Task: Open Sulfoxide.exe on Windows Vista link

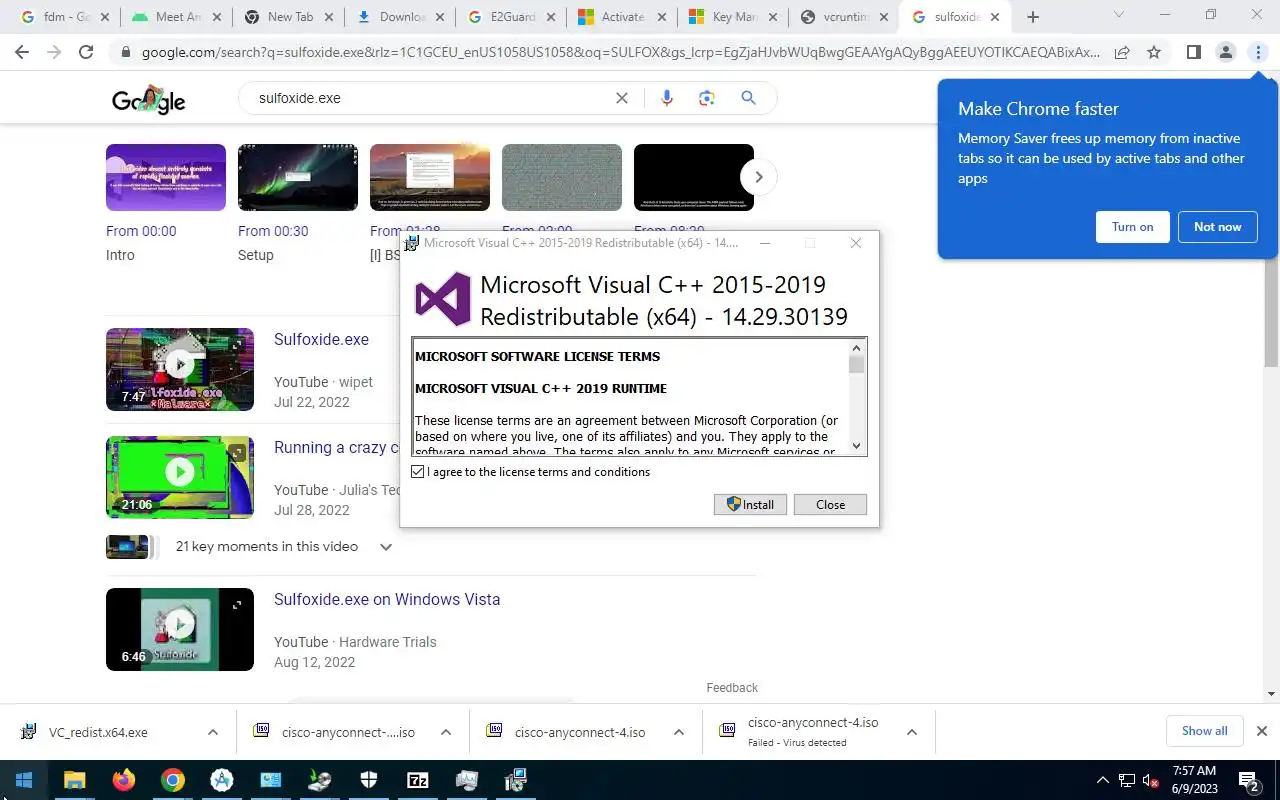Action: coord(387,600)
